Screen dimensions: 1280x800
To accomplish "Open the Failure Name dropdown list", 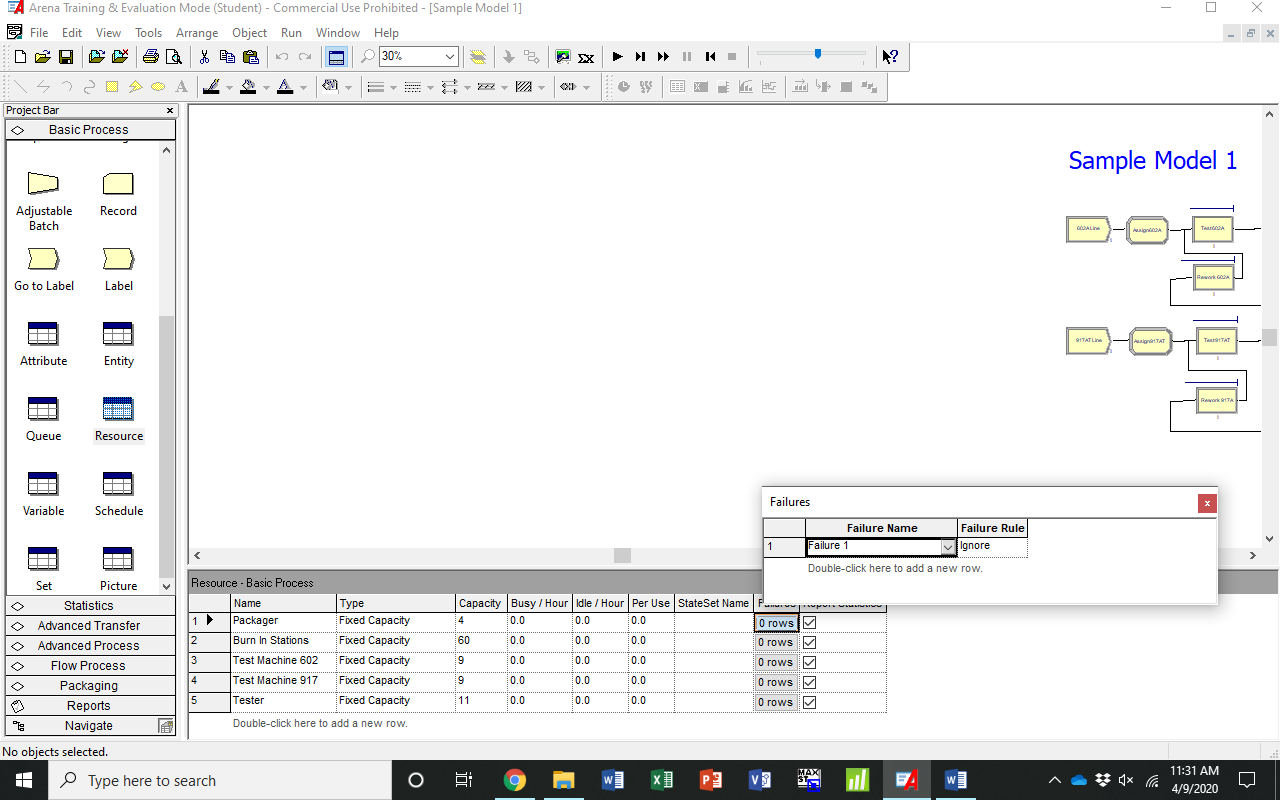I will (x=948, y=547).
